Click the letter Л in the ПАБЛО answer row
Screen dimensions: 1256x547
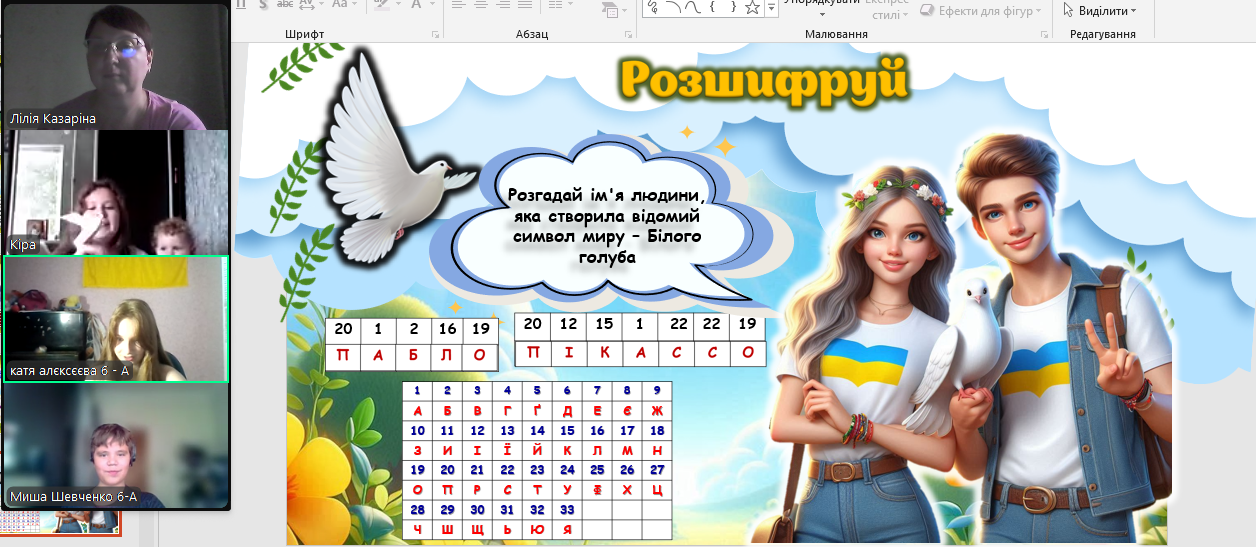tap(446, 356)
